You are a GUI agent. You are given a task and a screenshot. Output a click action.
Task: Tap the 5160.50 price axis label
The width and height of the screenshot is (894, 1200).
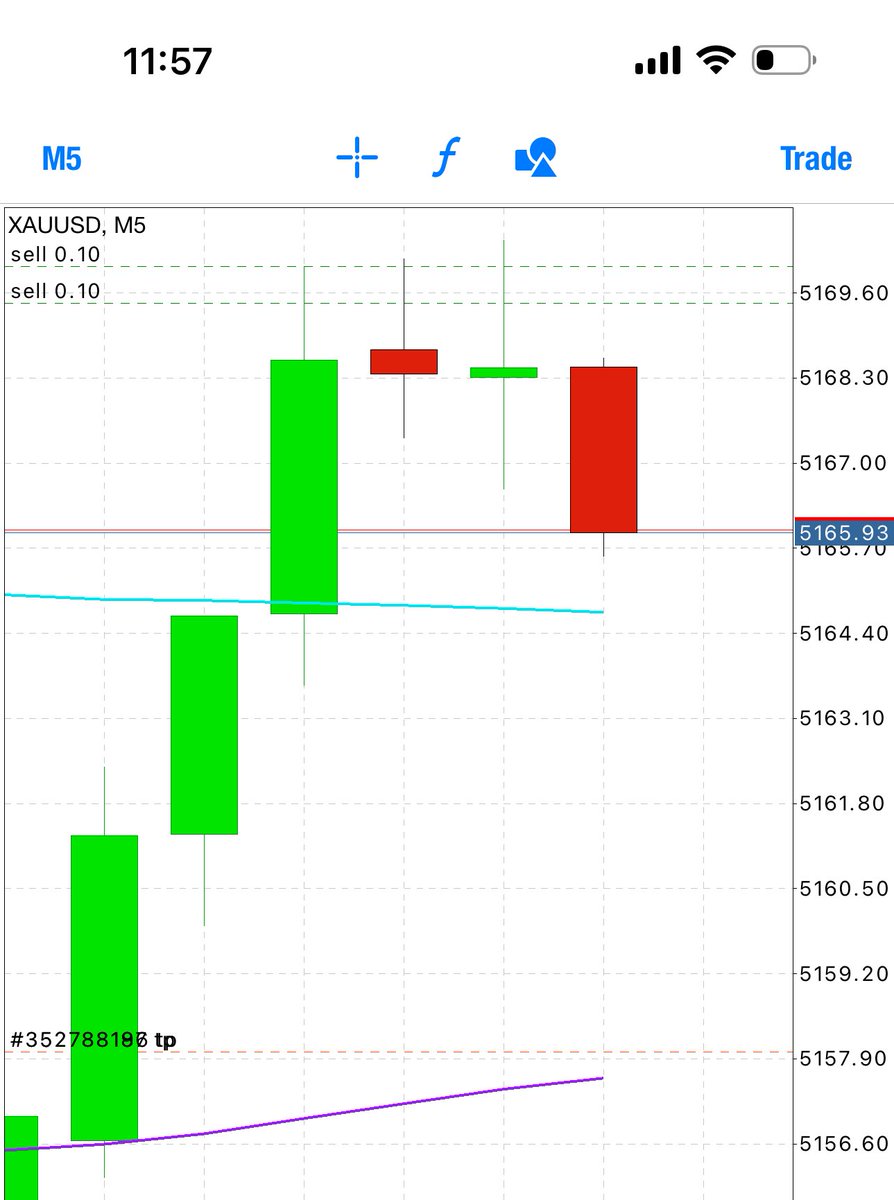(844, 888)
